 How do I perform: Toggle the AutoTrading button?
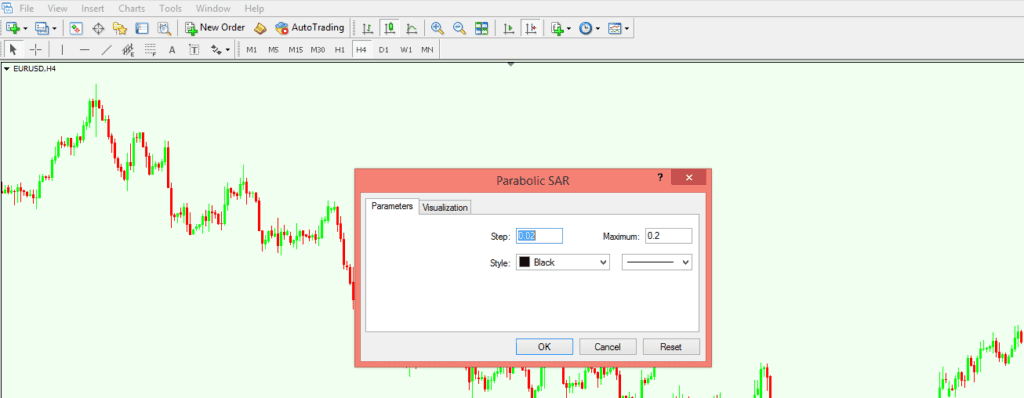(x=310, y=28)
